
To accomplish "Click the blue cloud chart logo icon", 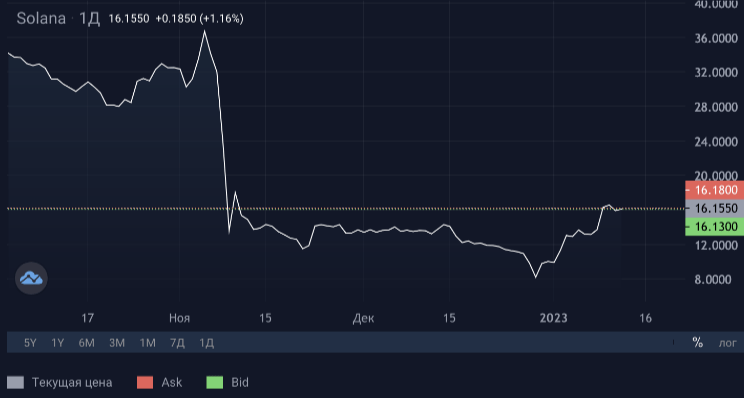I will pos(31,278).
